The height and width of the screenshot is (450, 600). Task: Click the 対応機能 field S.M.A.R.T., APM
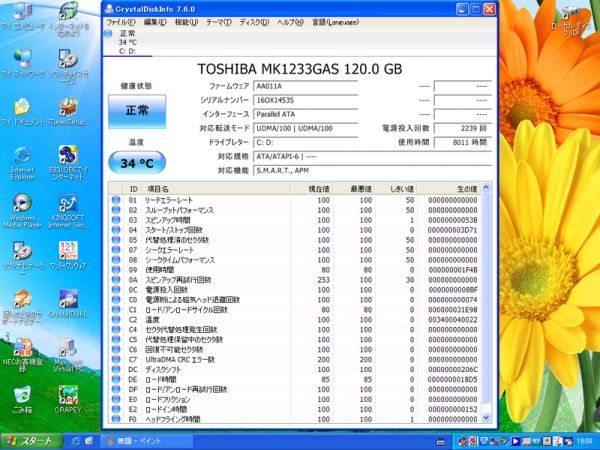(372, 171)
